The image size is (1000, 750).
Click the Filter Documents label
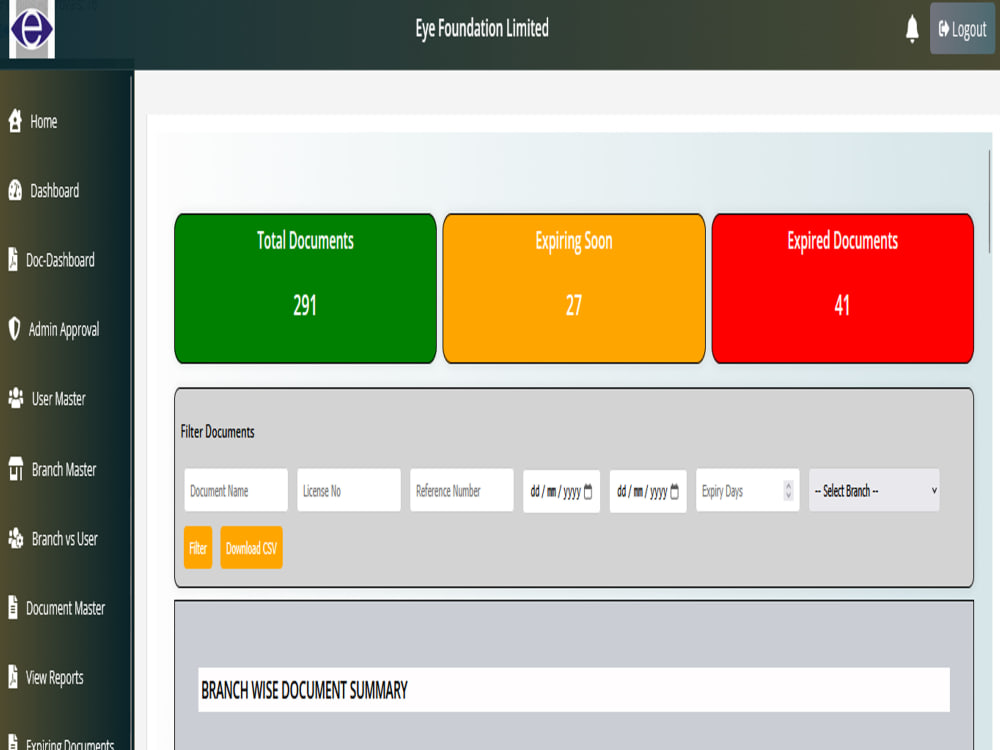217,432
